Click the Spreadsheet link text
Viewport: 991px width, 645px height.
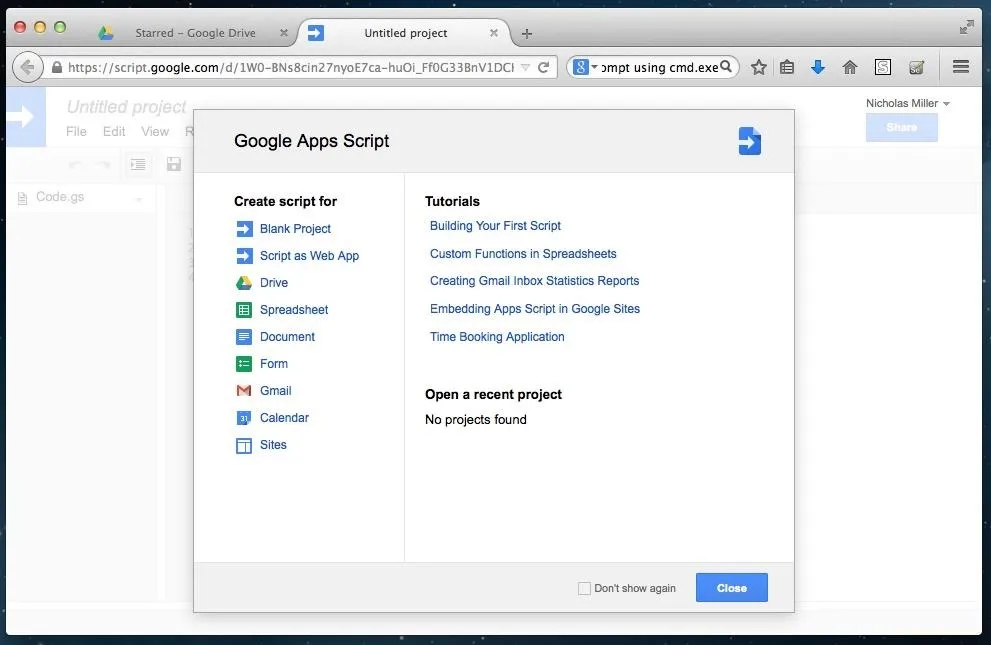pyautogui.click(x=294, y=310)
